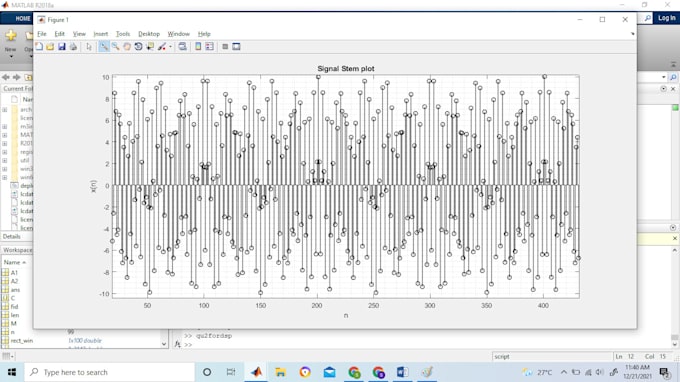This screenshot has width=680, height=382.
Task: Select variable 'fid' in Workspace
Action: [14, 307]
